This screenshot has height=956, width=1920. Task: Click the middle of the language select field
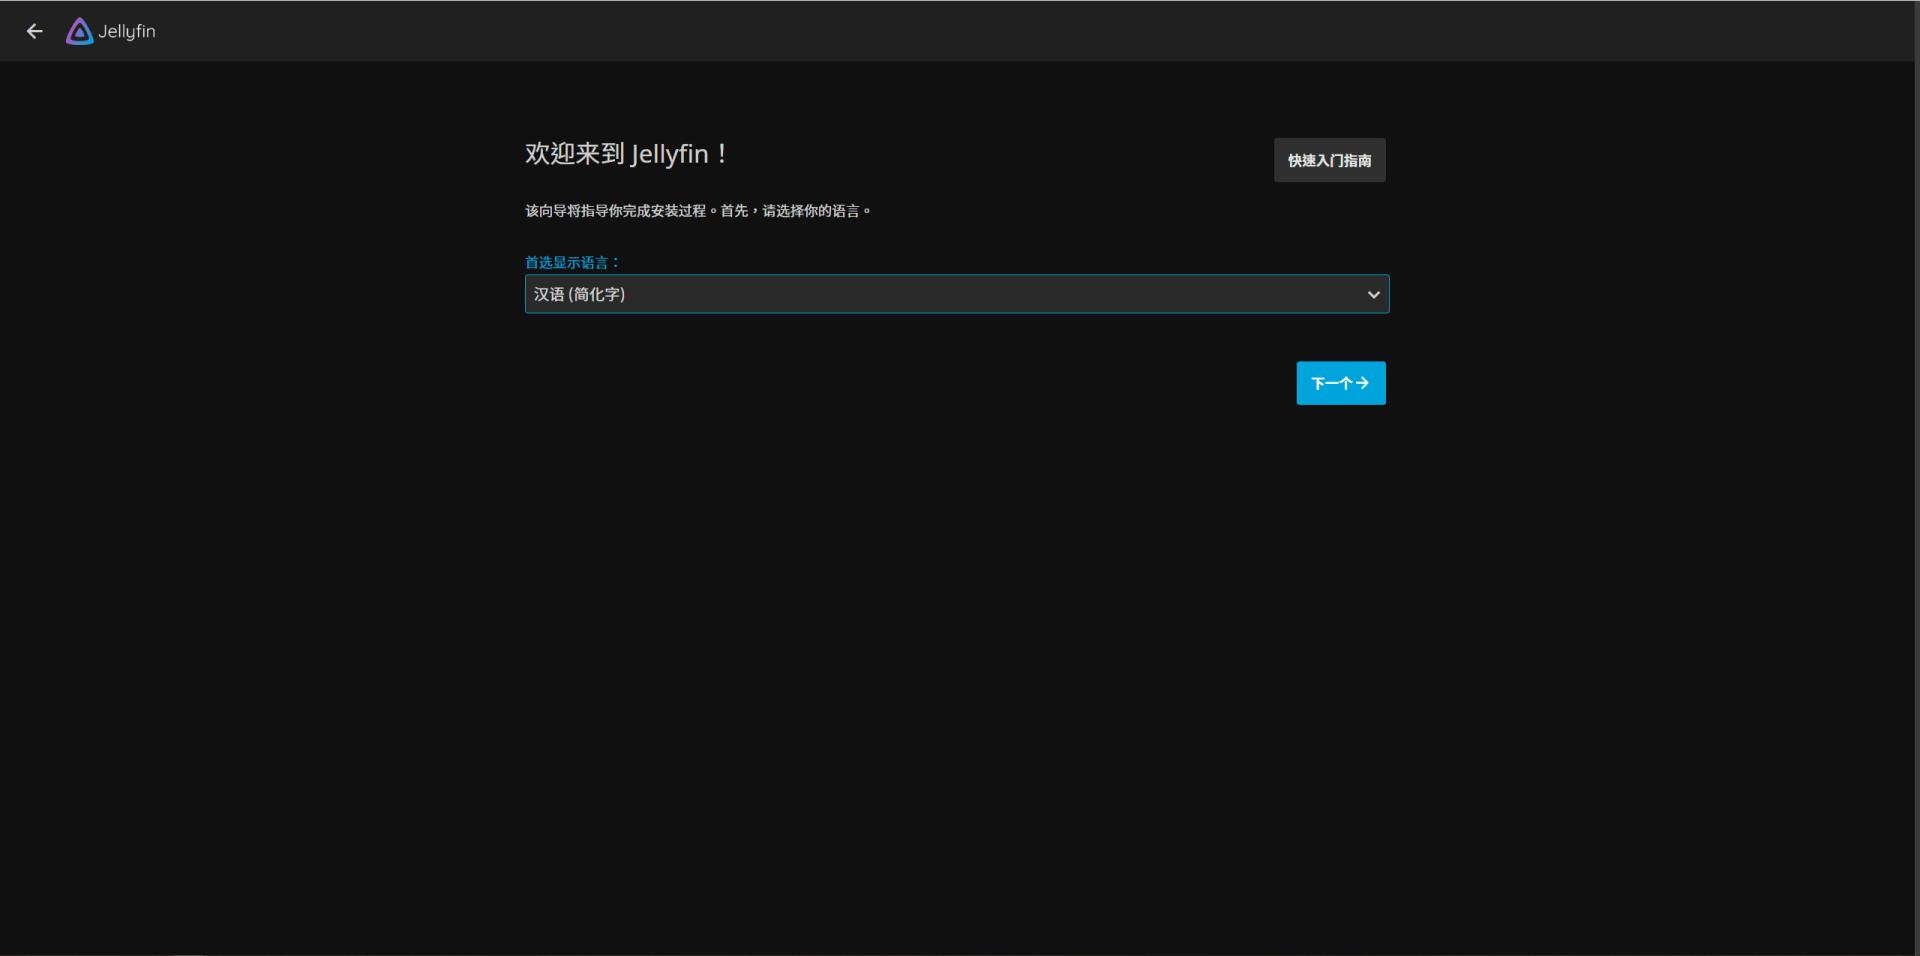pos(956,294)
